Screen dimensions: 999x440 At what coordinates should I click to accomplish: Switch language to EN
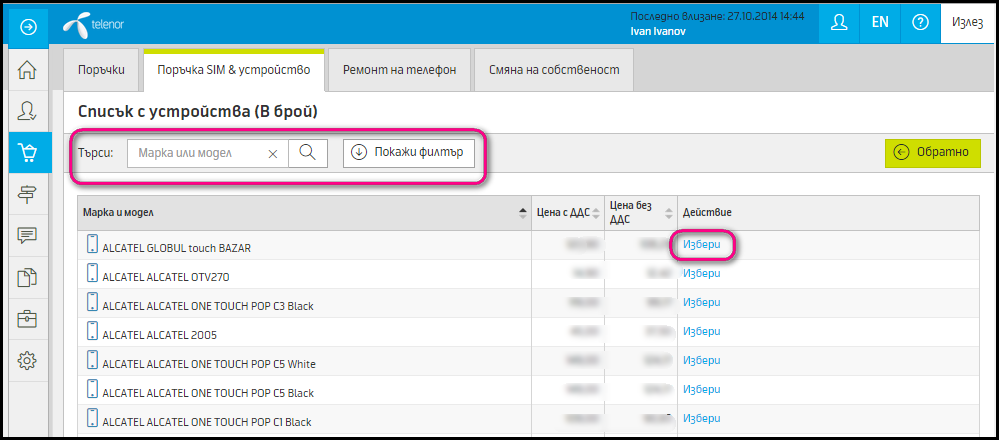pyautogui.click(x=880, y=22)
